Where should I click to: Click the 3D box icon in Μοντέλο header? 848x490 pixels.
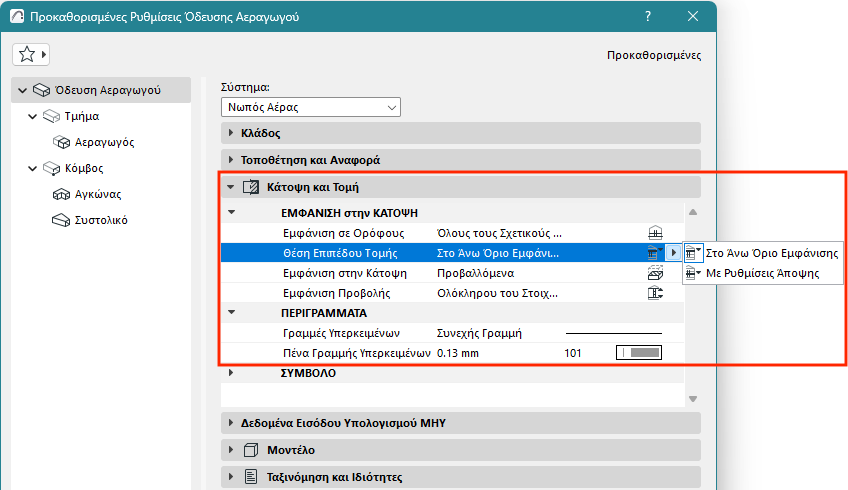coord(251,450)
